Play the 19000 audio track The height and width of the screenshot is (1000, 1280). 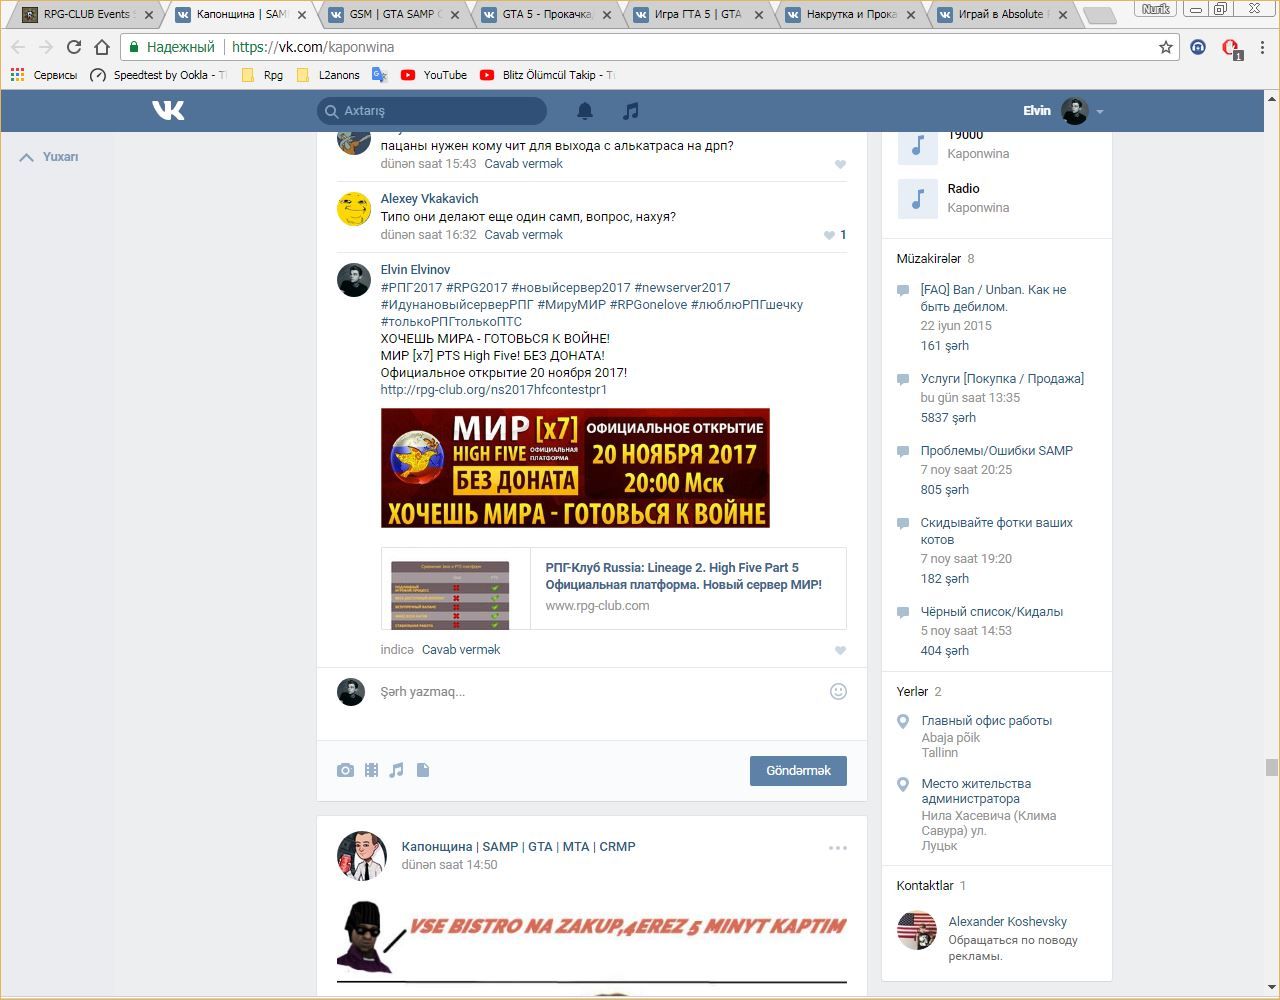[x=917, y=146]
